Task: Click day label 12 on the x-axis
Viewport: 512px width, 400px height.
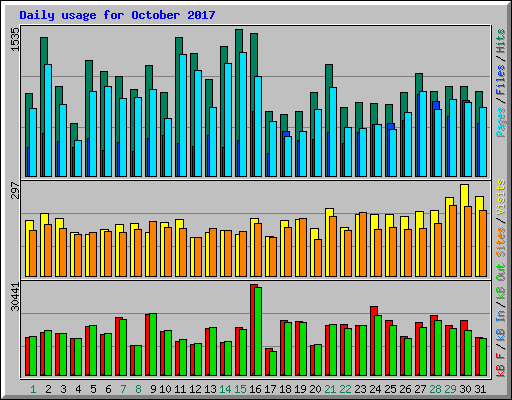Action: tap(195, 389)
